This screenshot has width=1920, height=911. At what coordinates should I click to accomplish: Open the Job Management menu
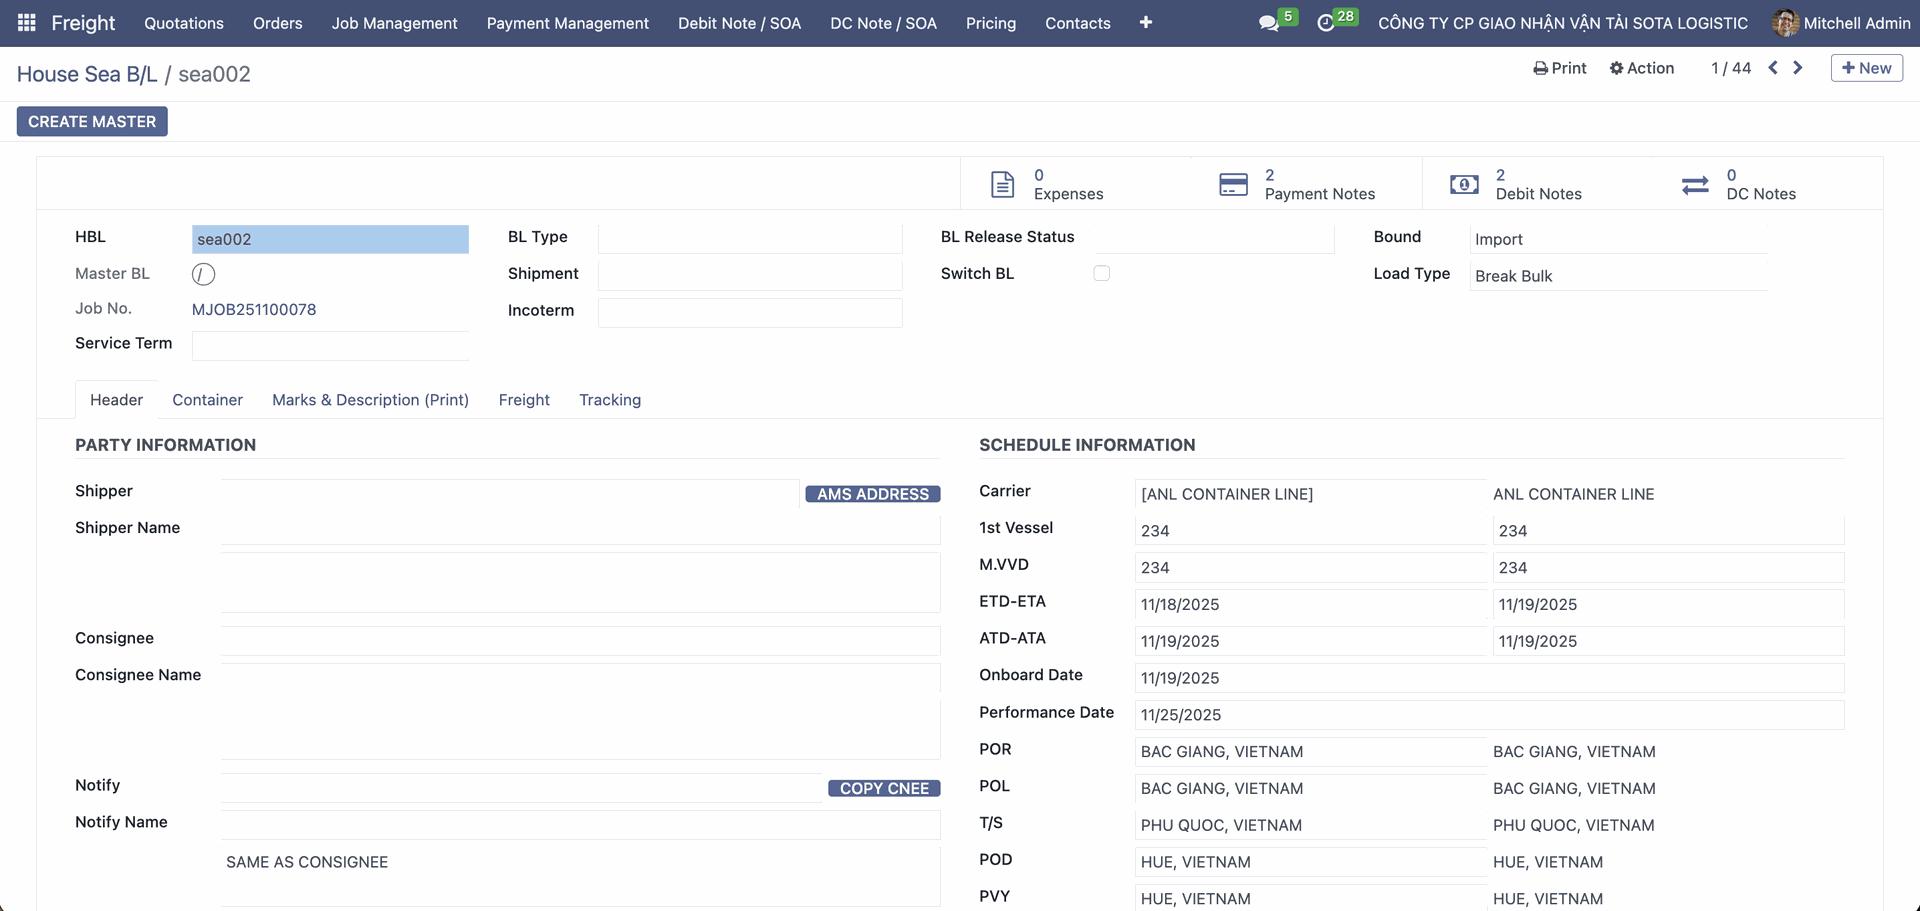[394, 23]
